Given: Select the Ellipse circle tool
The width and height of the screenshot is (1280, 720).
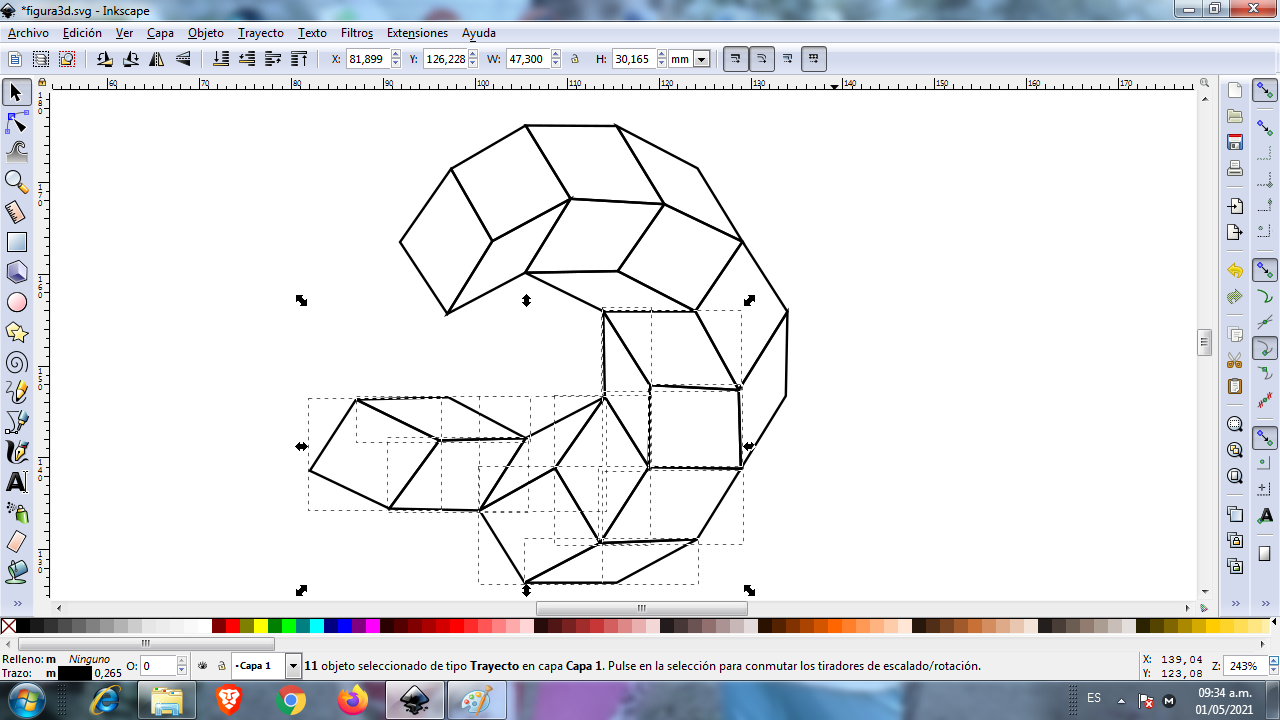Looking at the screenshot, I should [16, 302].
